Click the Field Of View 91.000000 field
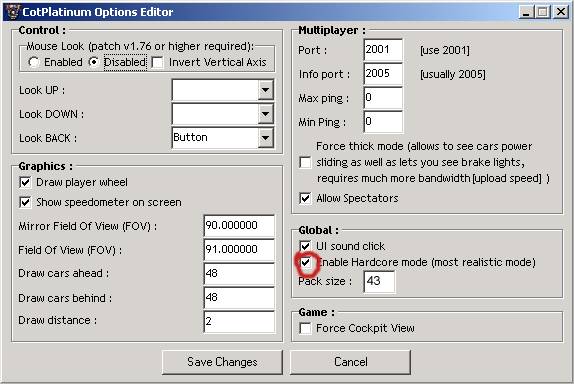The image size is (574, 384). point(239,250)
